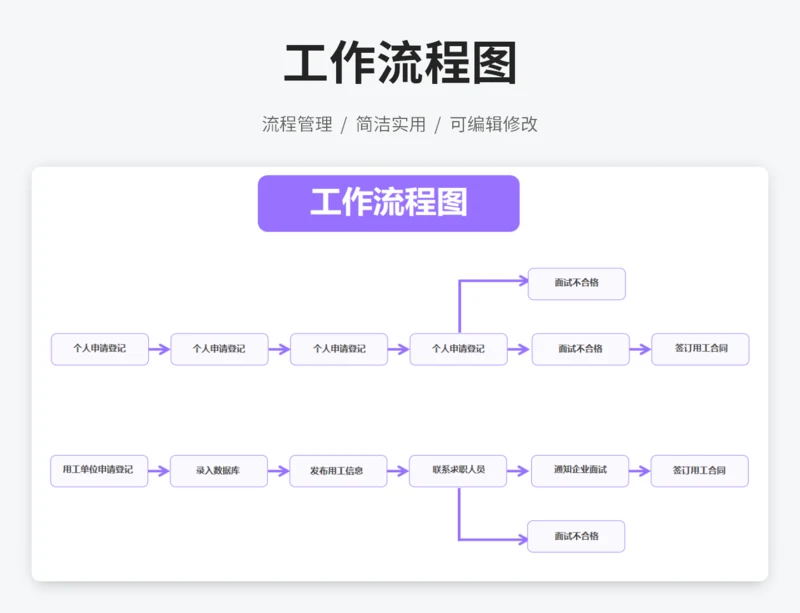Select 面试不合格 node branching below 联系求职人员
Viewport: 800px width, 613px height.
click(576, 536)
